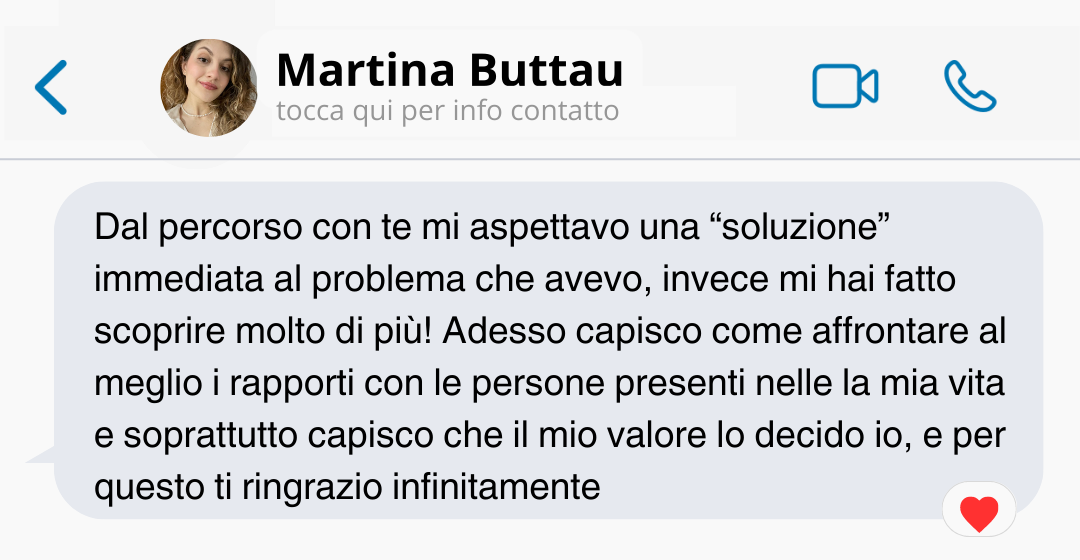Tap "tocca qui per info contatto"
This screenshot has height=560, width=1080.
tap(448, 111)
